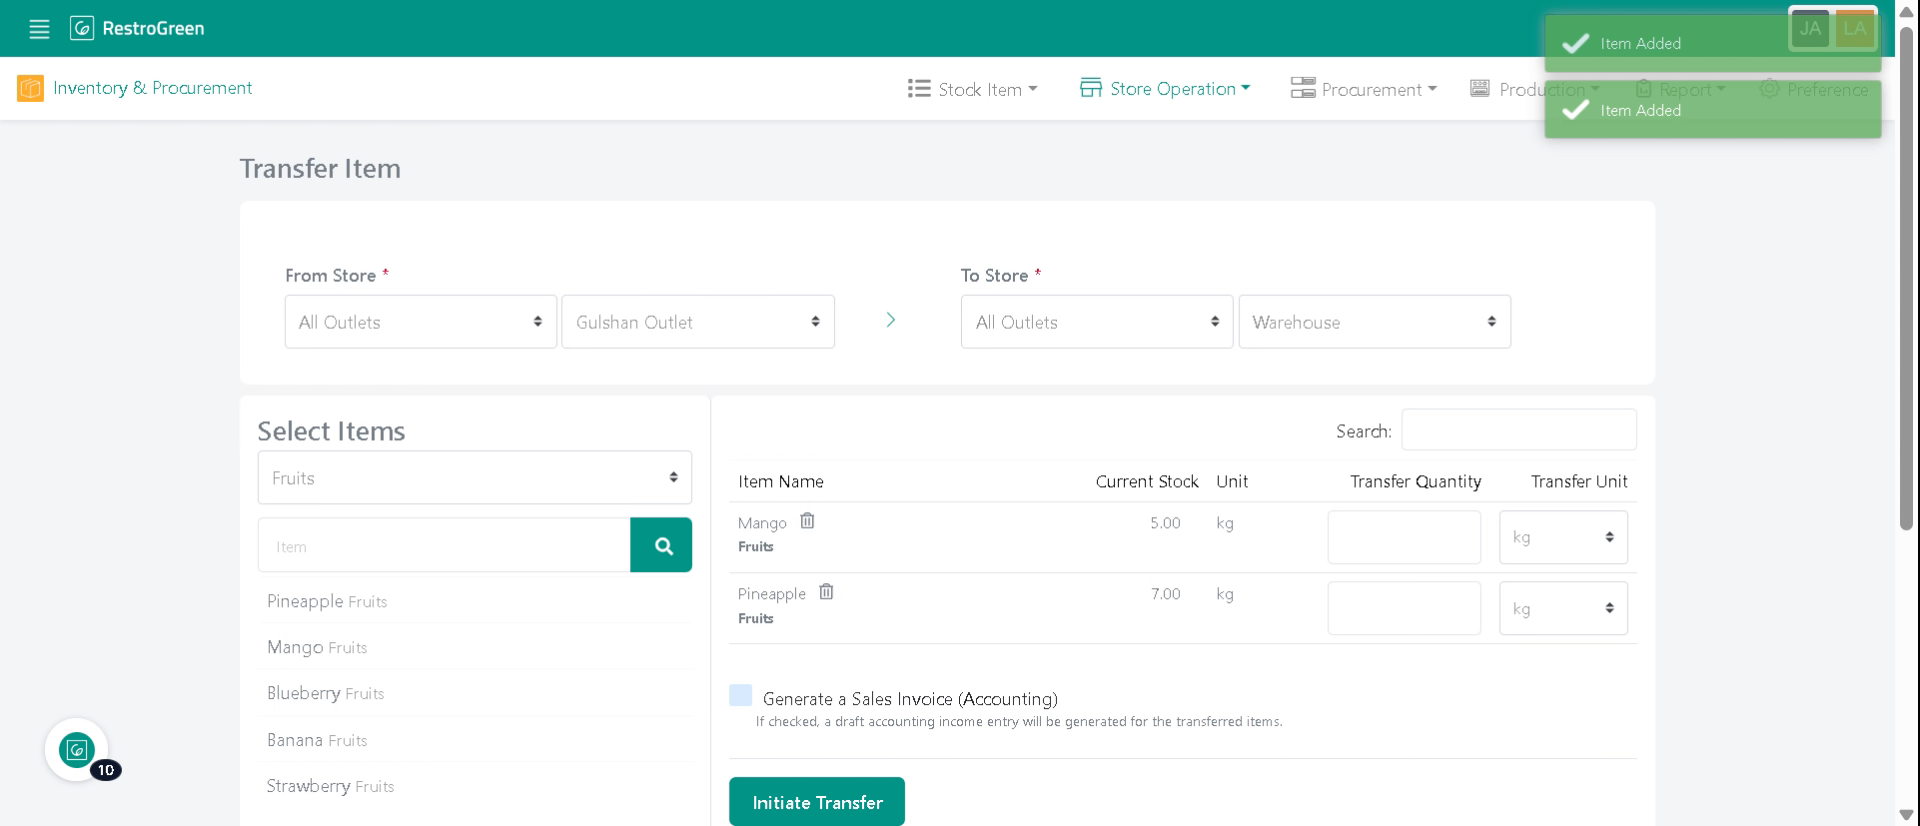Click Pineapple current stock value 7.00

(1165, 594)
